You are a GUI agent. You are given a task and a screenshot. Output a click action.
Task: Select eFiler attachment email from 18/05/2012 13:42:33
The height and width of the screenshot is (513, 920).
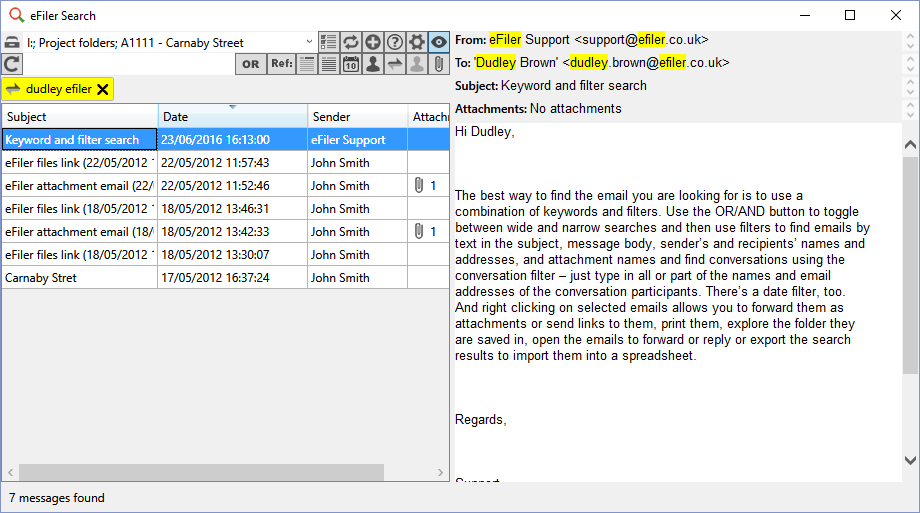coord(226,232)
